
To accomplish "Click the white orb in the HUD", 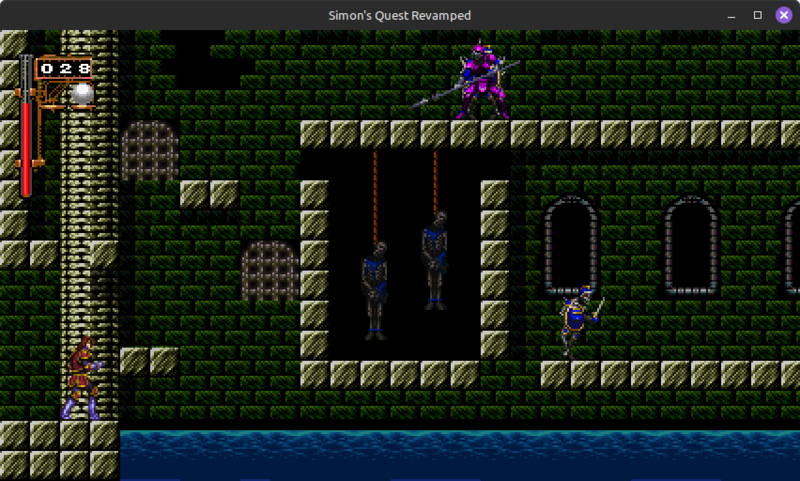I will [82, 93].
